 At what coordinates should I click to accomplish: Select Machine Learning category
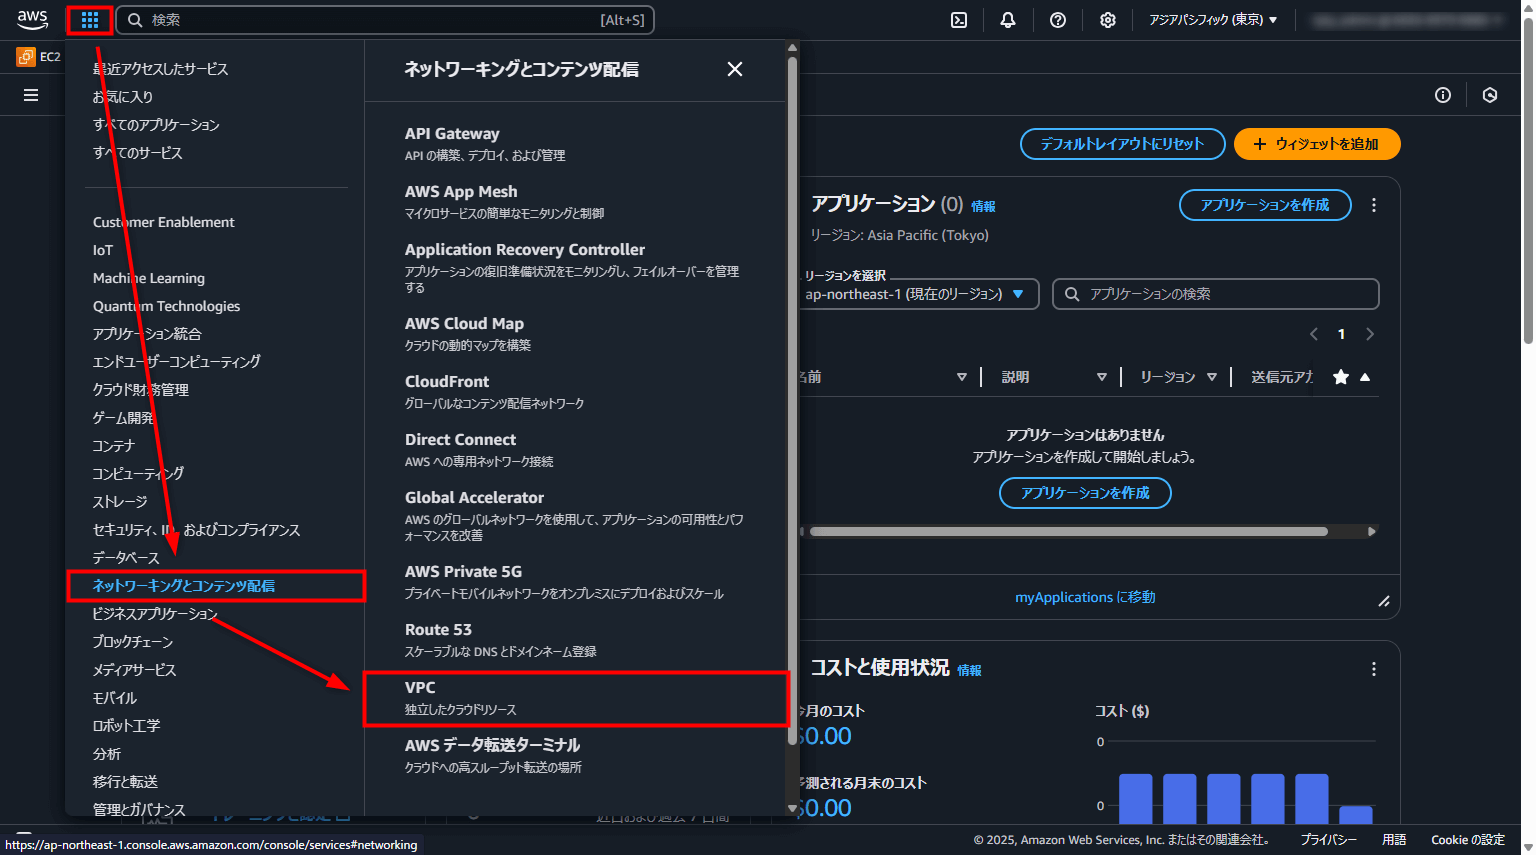tap(149, 278)
